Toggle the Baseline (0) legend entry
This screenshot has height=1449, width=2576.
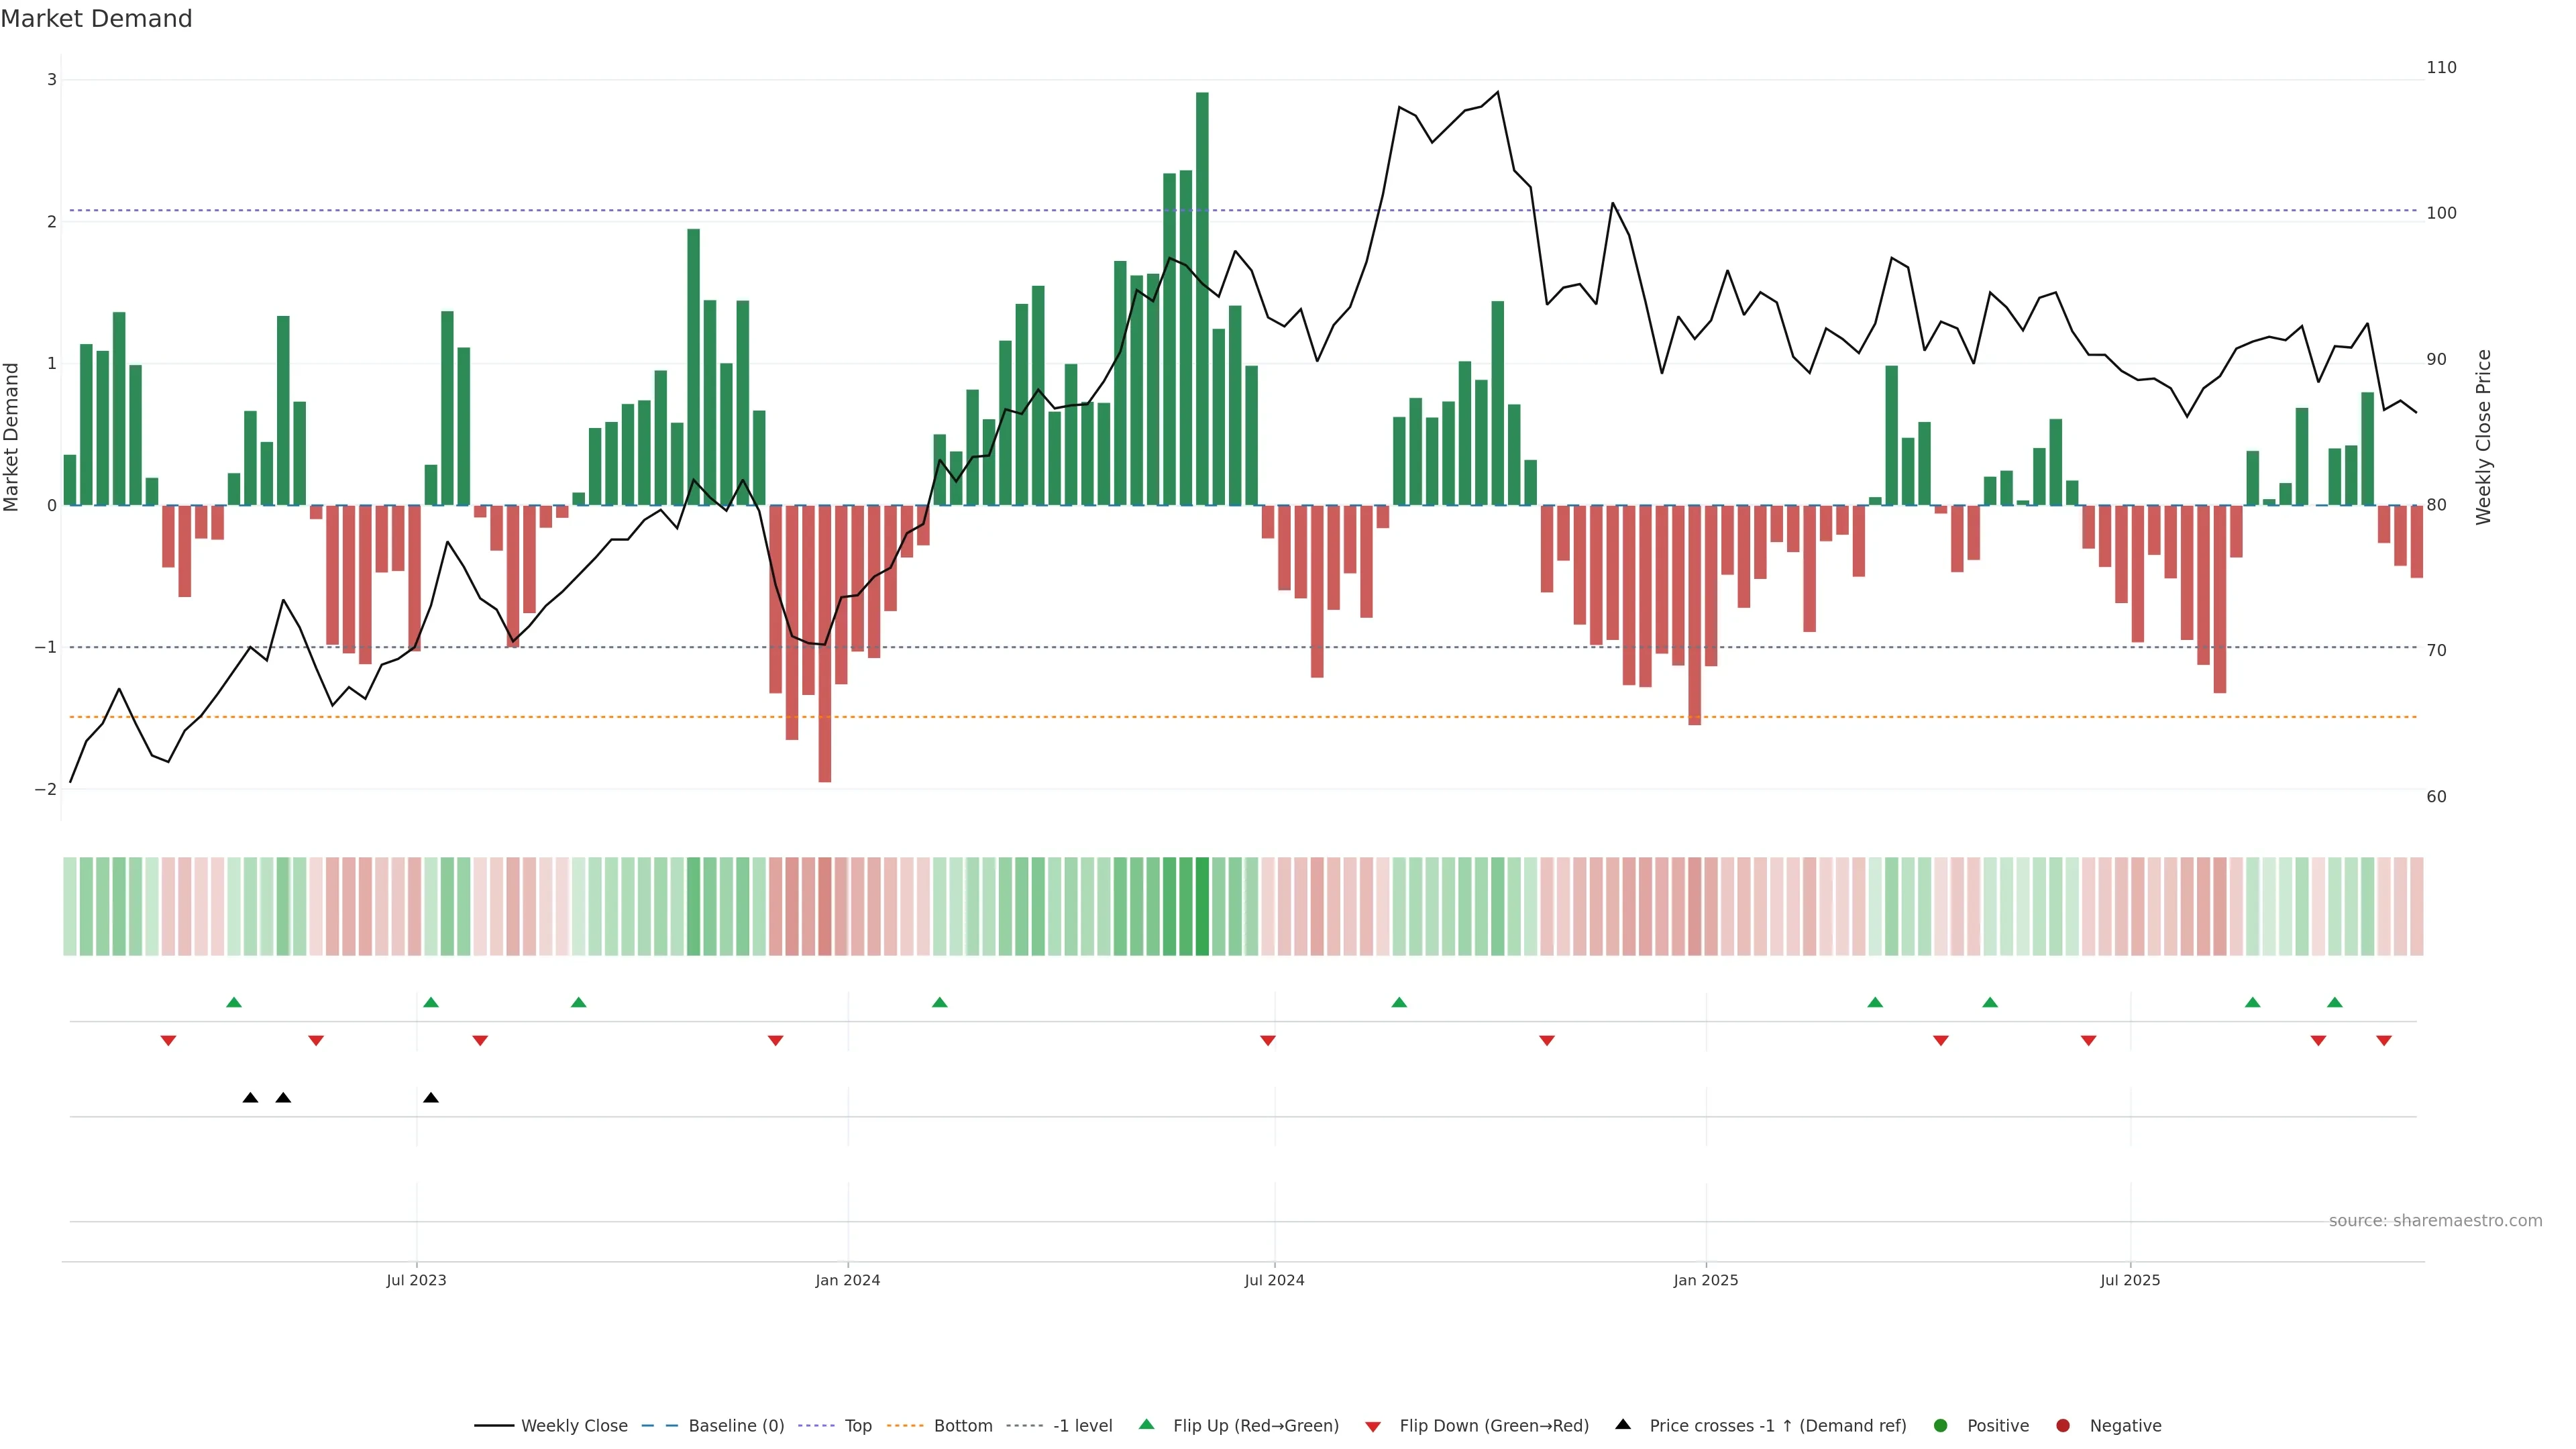pos(736,1426)
